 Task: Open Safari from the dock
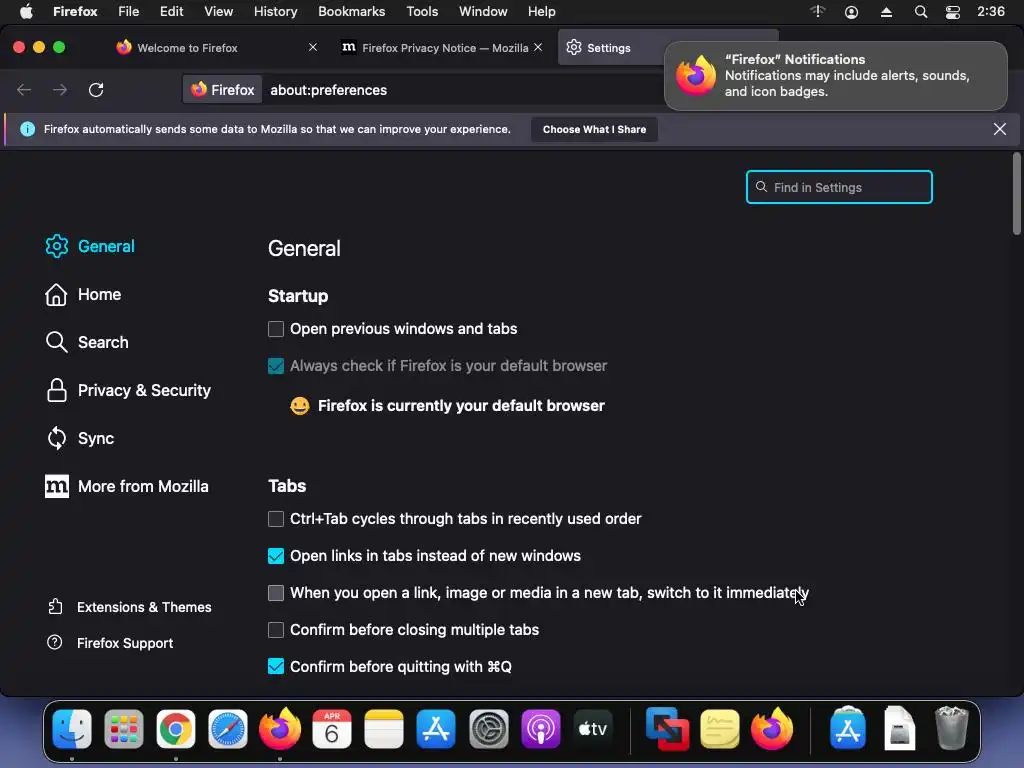click(228, 729)
